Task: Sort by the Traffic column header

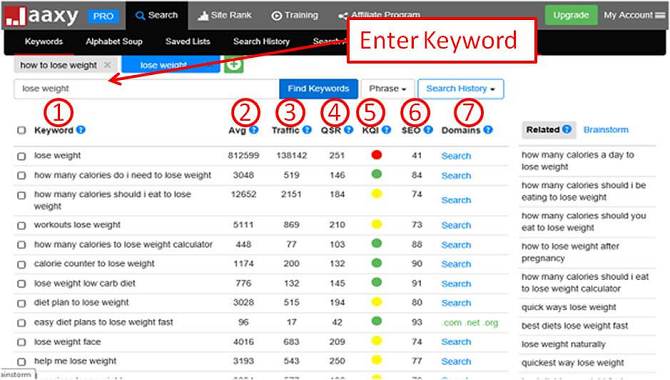Action: (x=285, y=130)
